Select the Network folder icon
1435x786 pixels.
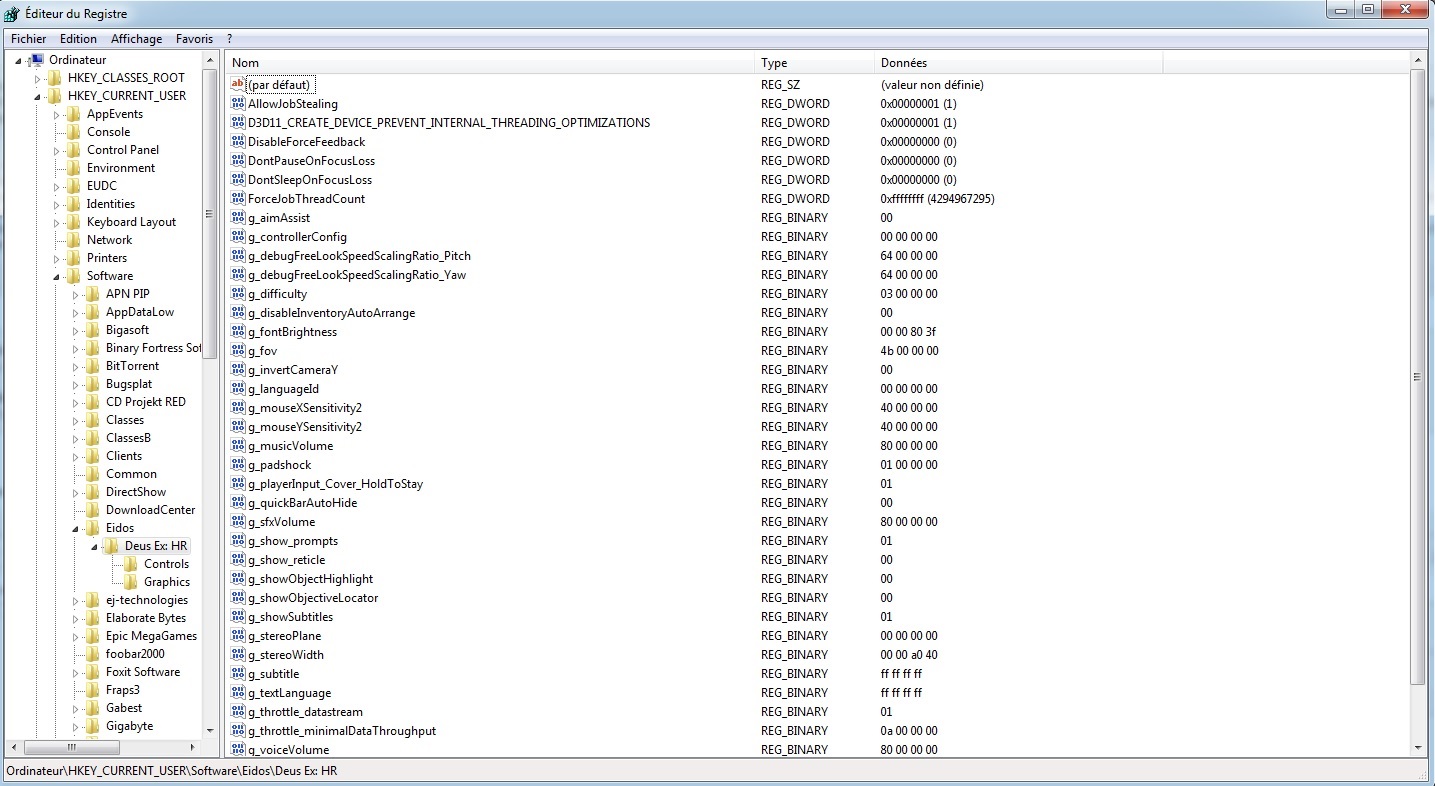tap(74, 240)
